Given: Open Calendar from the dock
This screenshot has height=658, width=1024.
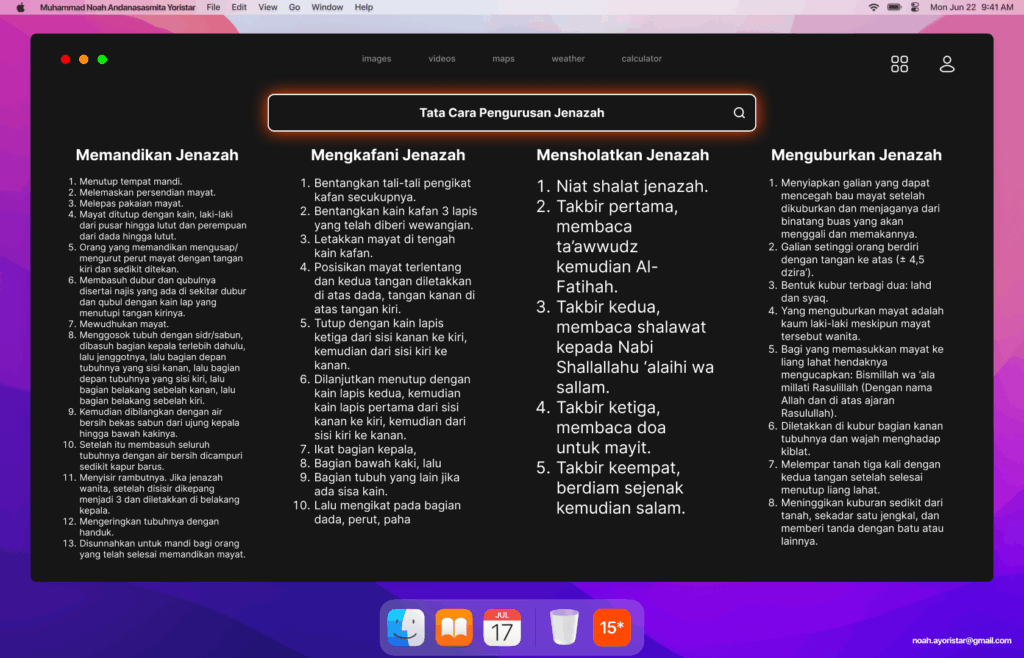Looking at the screenshot, I should [x=502, y=628].
